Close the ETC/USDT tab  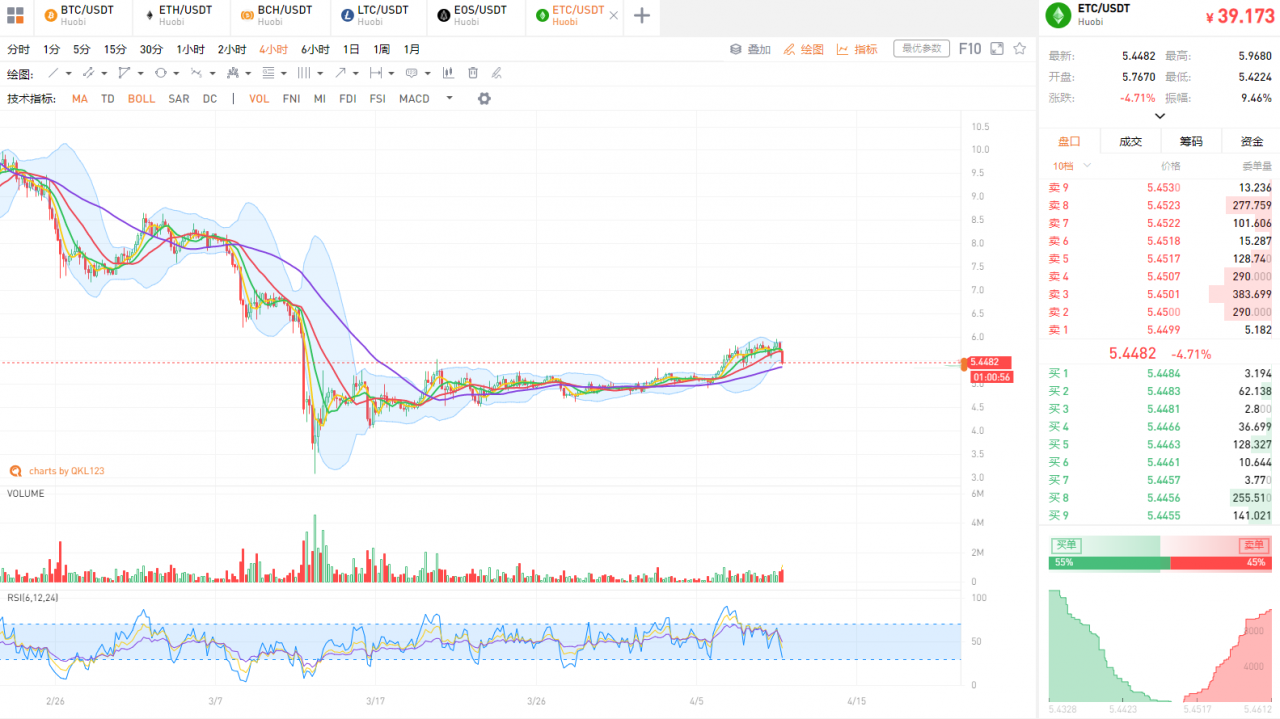[x=613, y=16]
